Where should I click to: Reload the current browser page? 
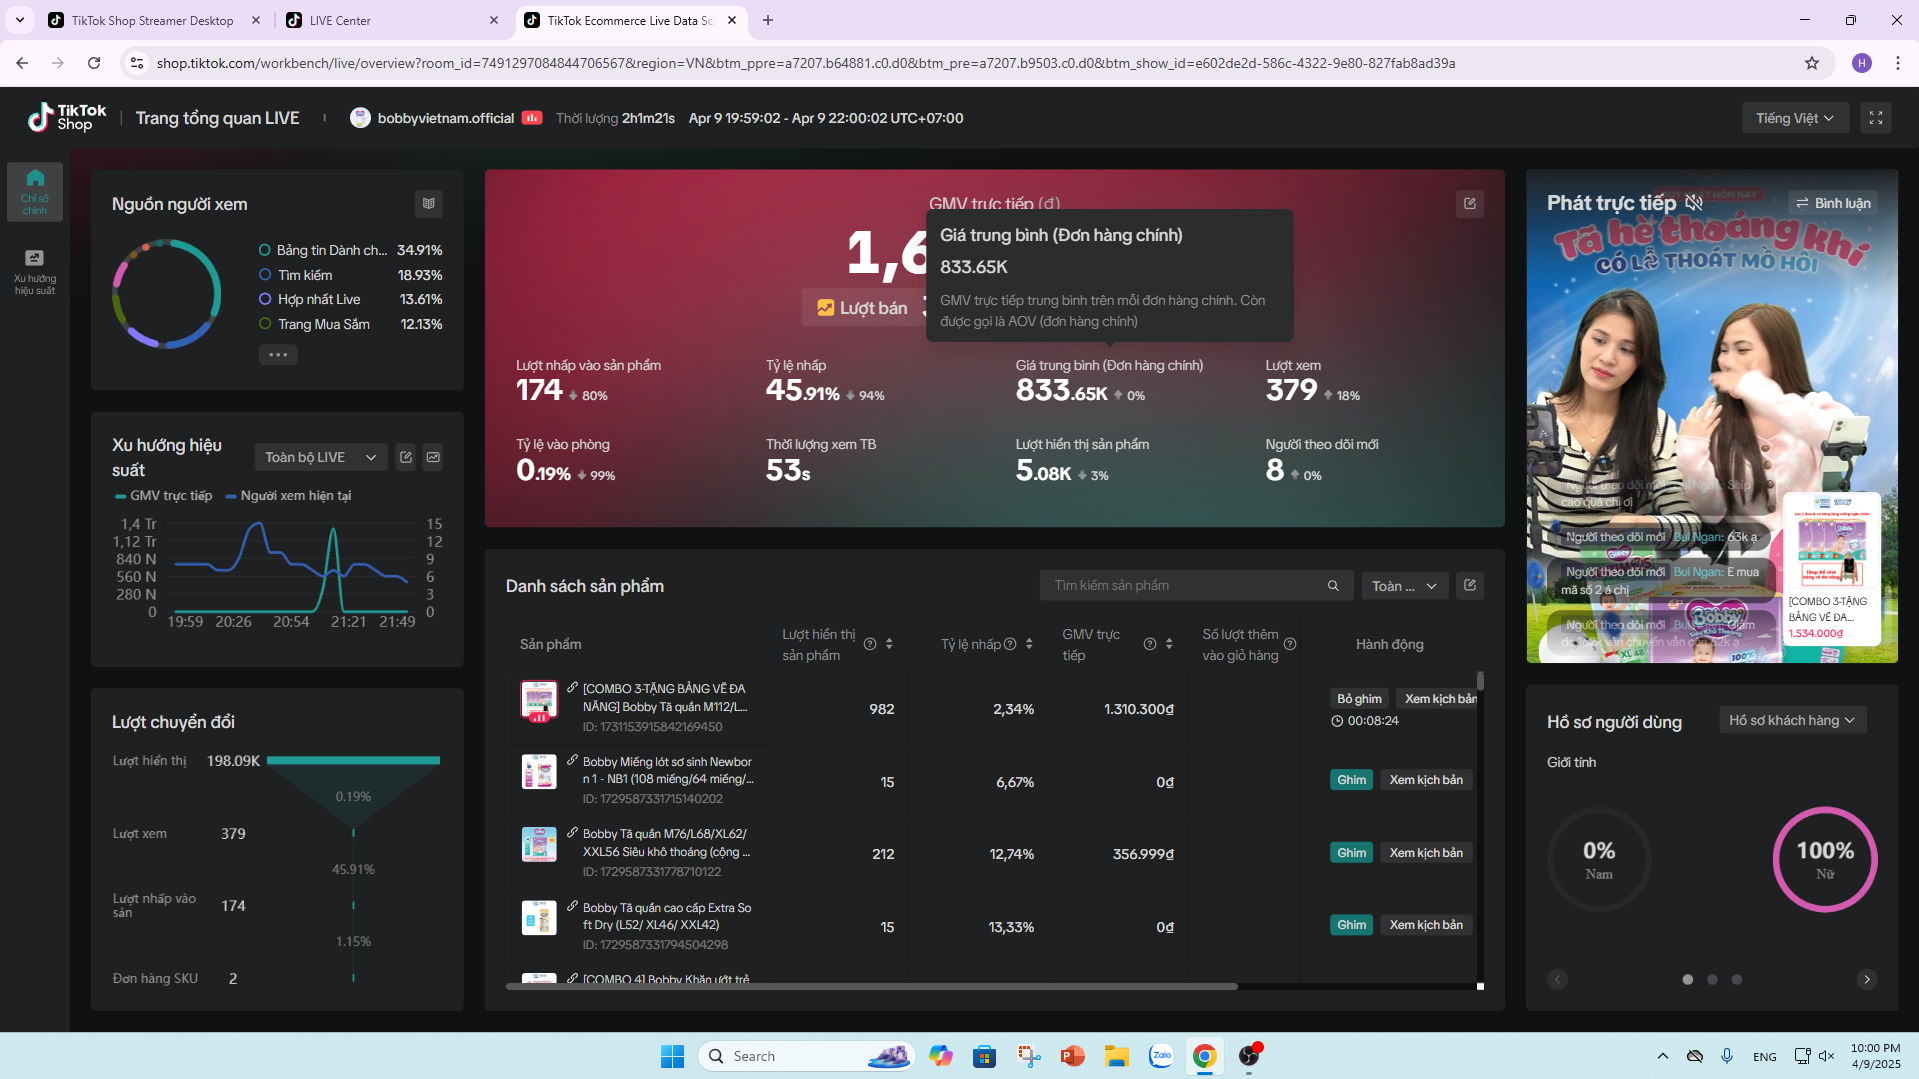click(x=94, y=63)
